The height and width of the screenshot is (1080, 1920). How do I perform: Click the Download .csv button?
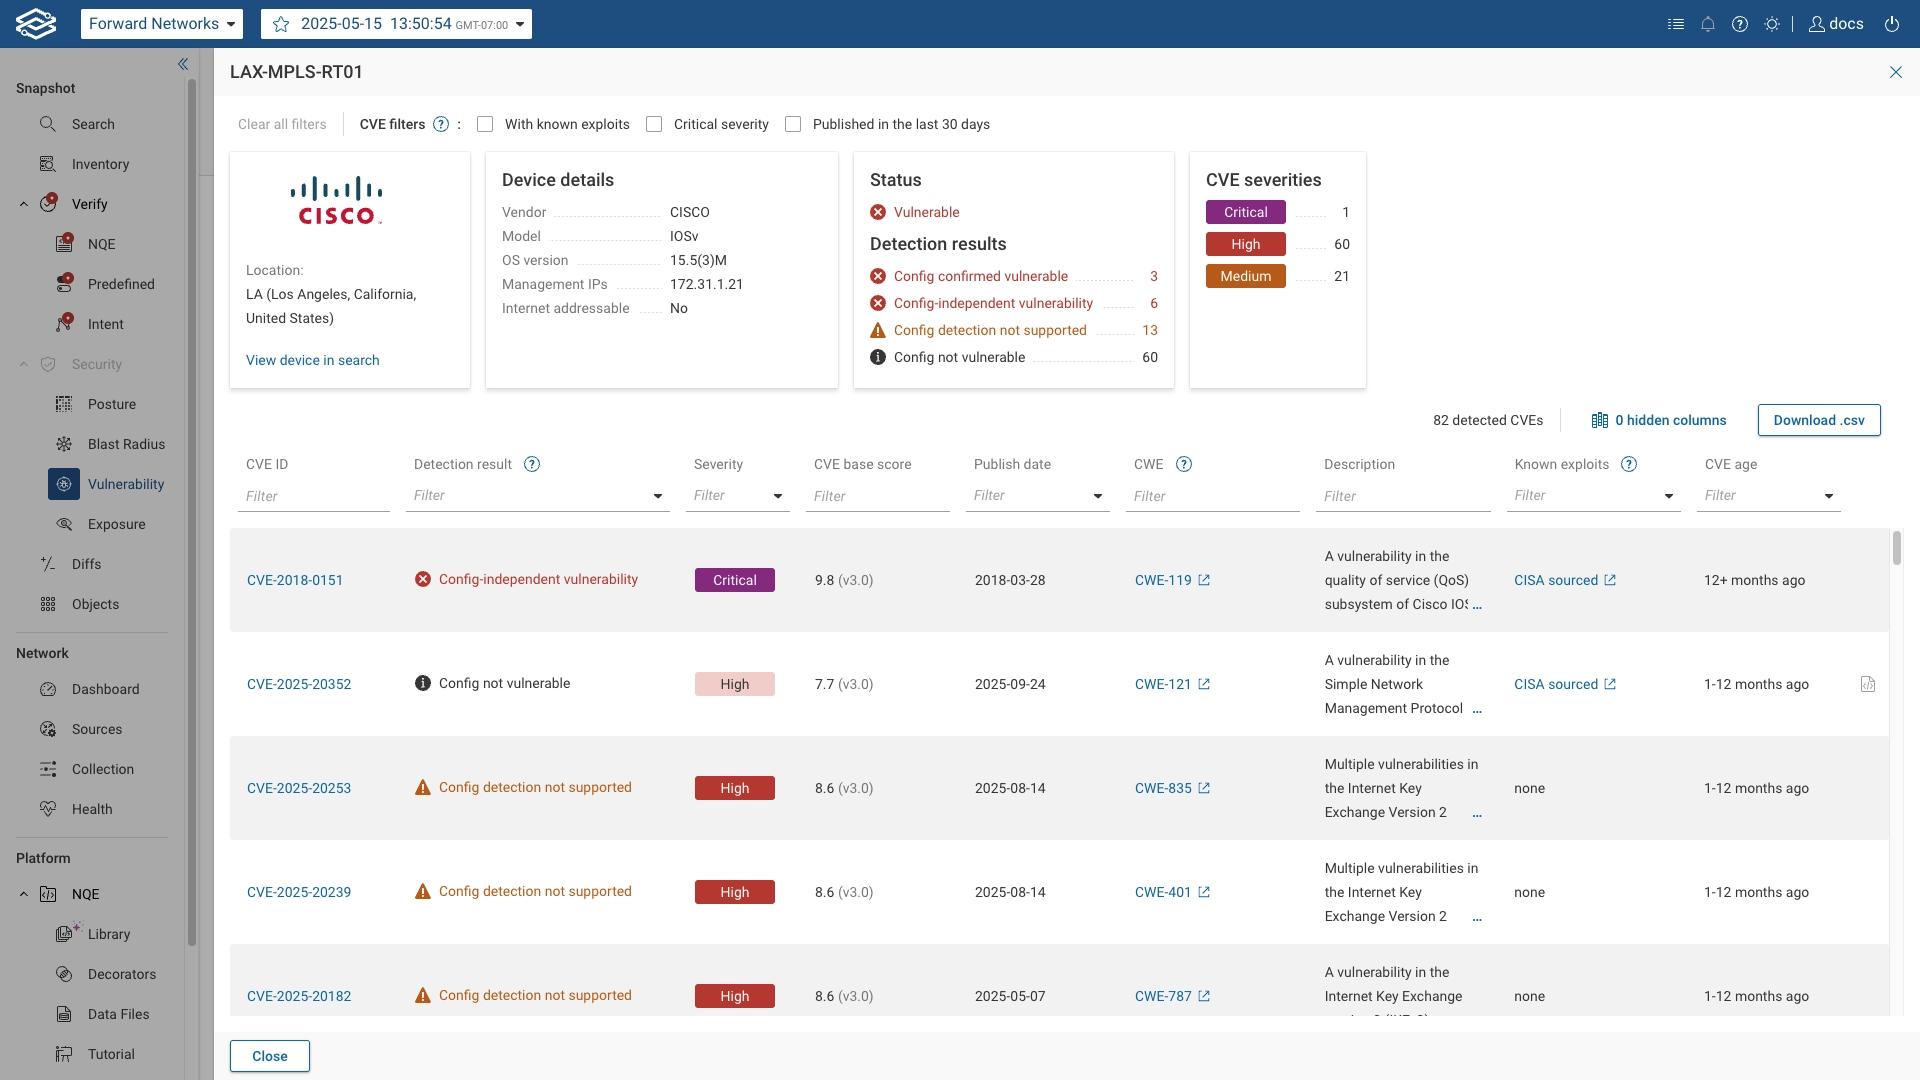tap(1818, 420)
